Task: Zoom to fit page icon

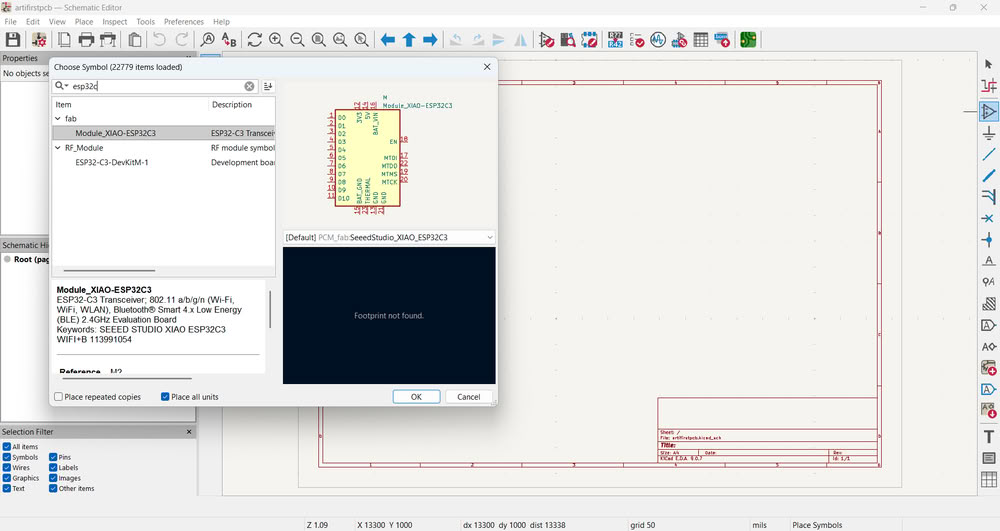Action: point(319,40)
